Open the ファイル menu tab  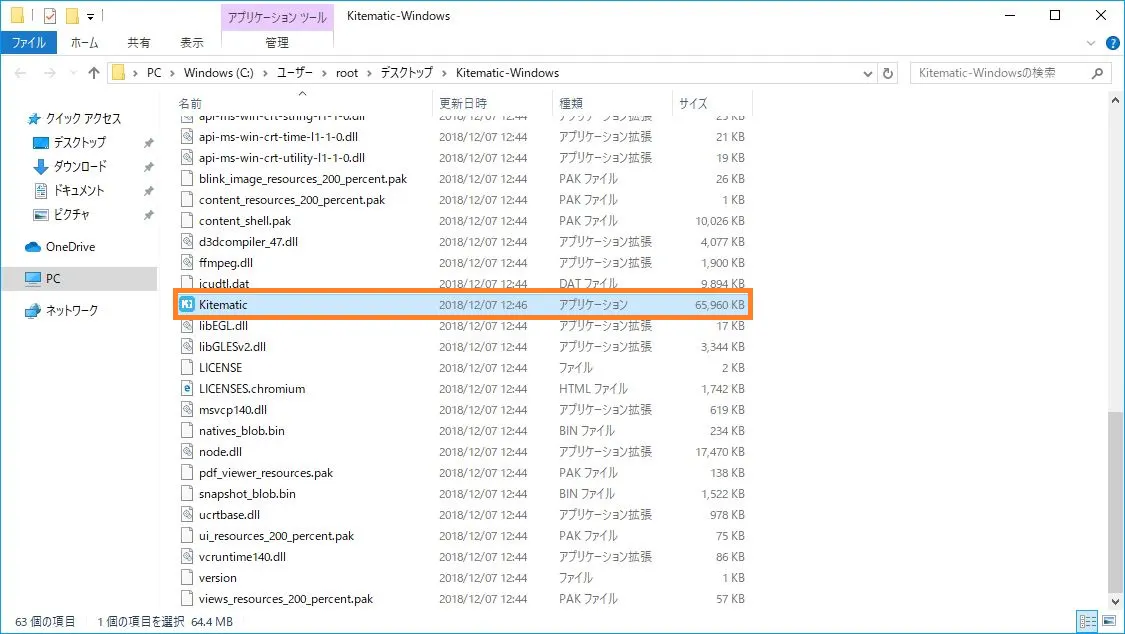click(x=29, y=43)
